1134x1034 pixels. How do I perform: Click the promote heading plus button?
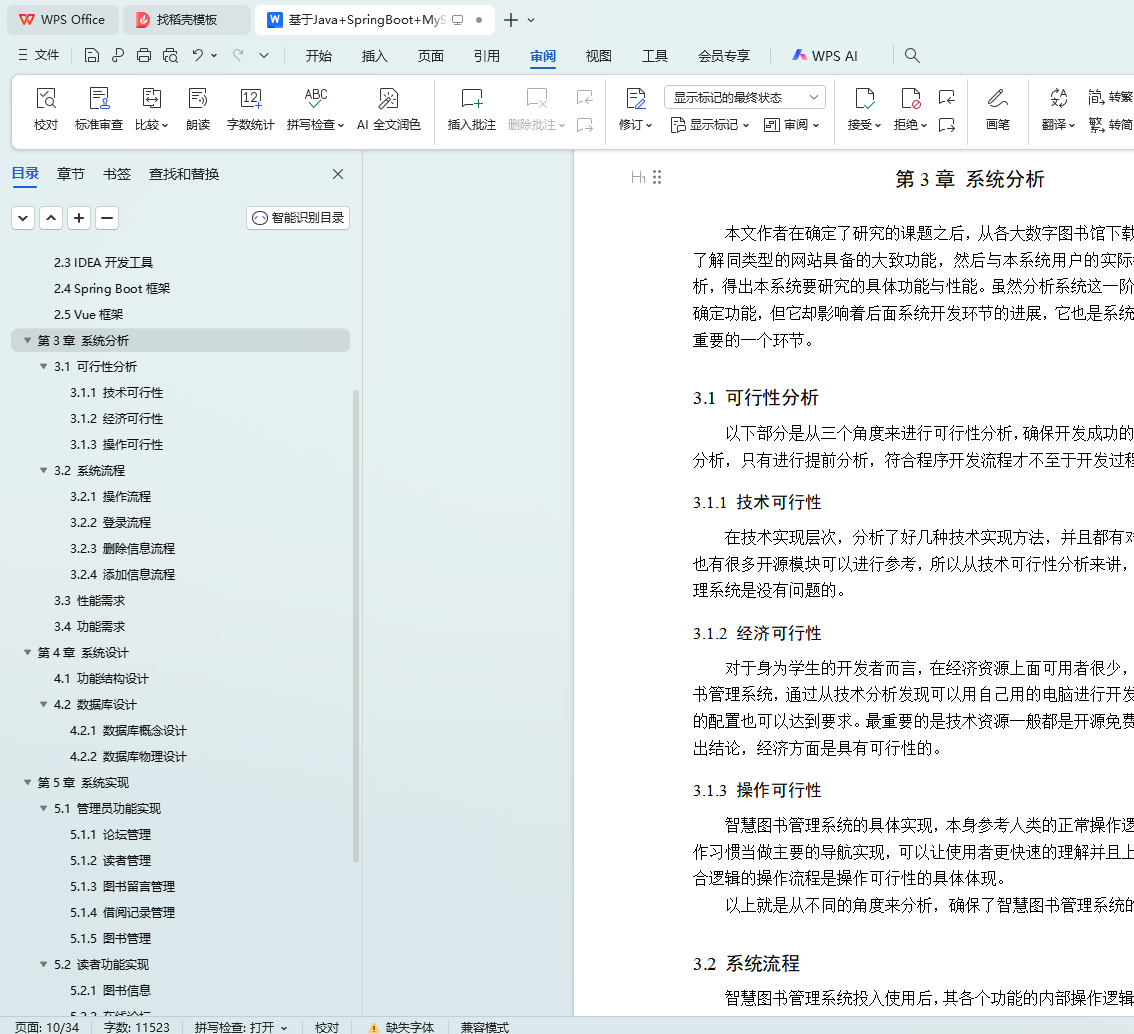79,218
